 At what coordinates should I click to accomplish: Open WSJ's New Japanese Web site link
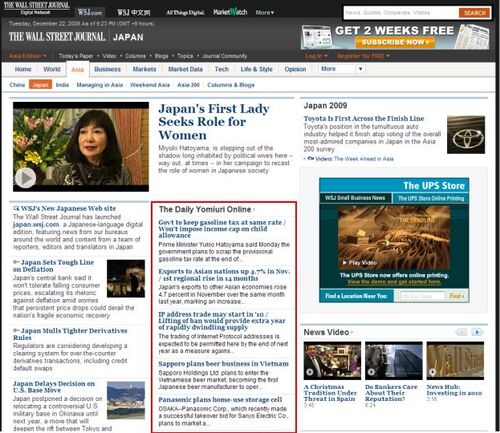tap(68, 208)
